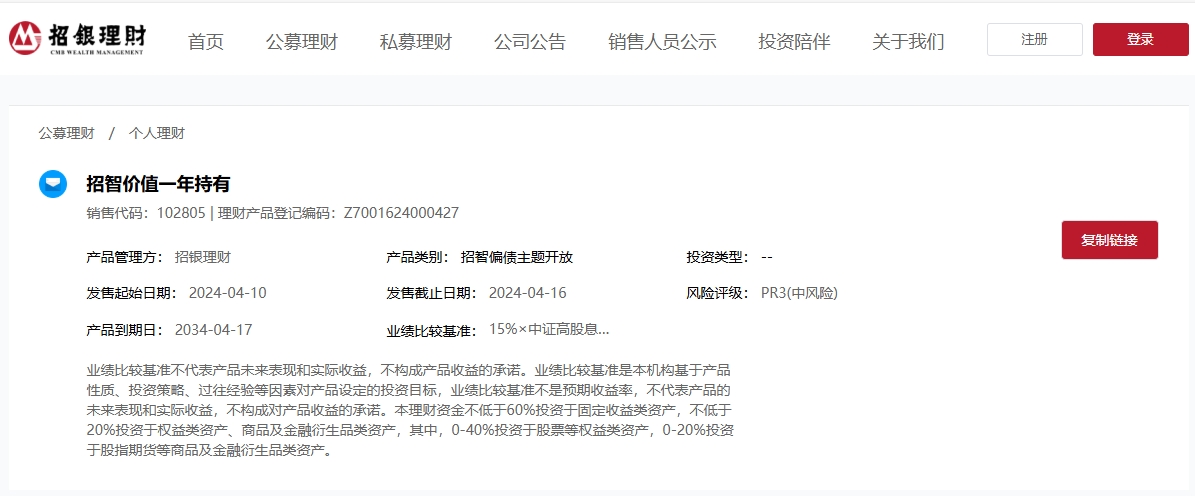1195x496 pixels.
Task: Open 销售人员公示 page
Action: coord(662,42)
